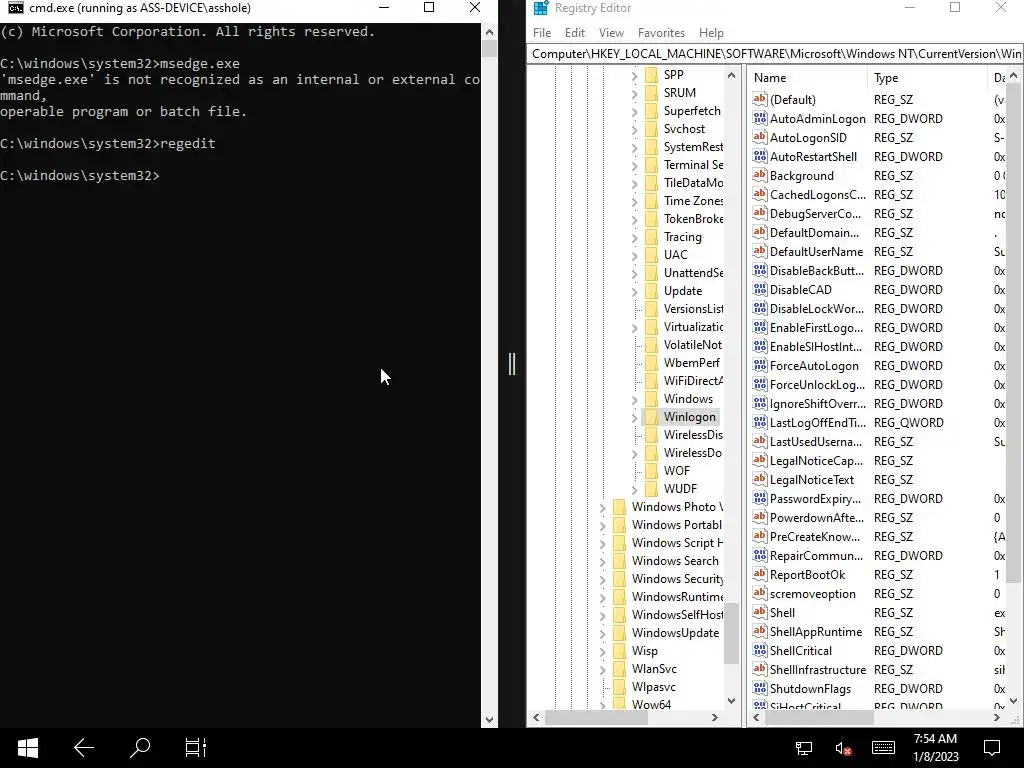Select the ShellInfrastructure value

pyautogui.click(x=818, y=669)
